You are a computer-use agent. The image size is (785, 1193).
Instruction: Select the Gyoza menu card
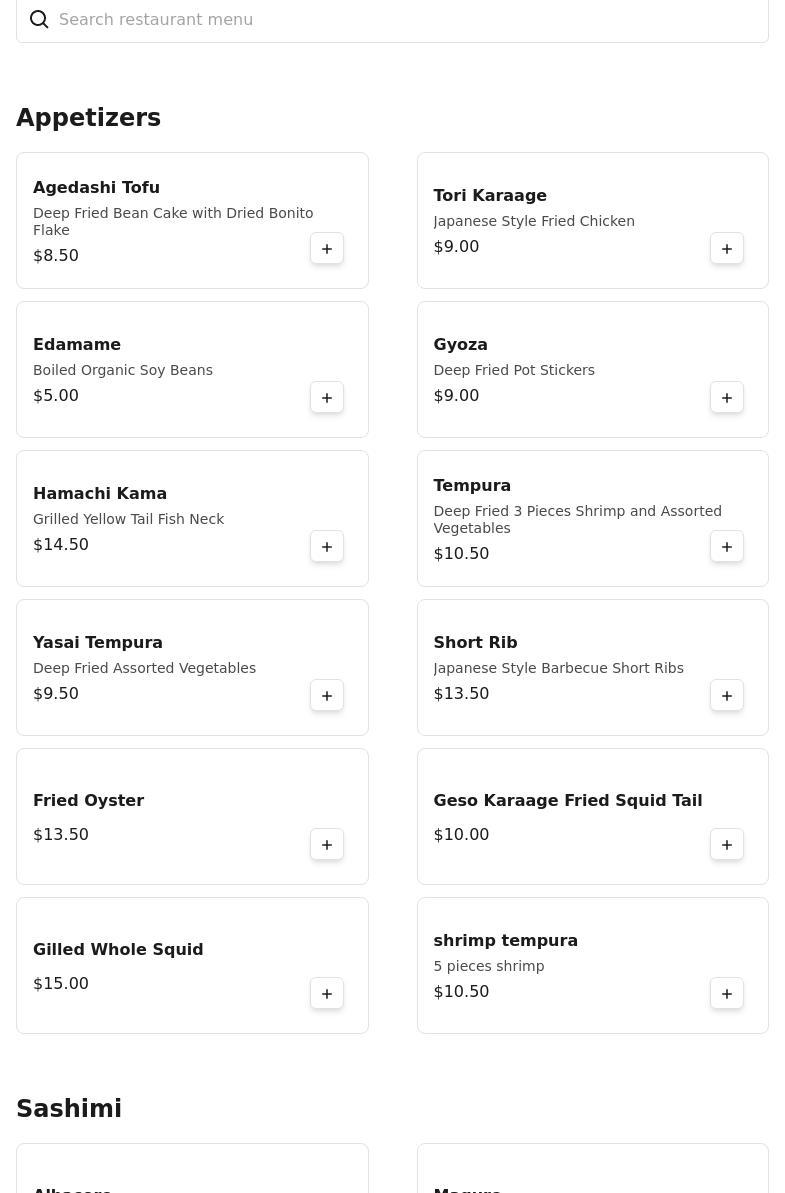(x=593, y=370)
